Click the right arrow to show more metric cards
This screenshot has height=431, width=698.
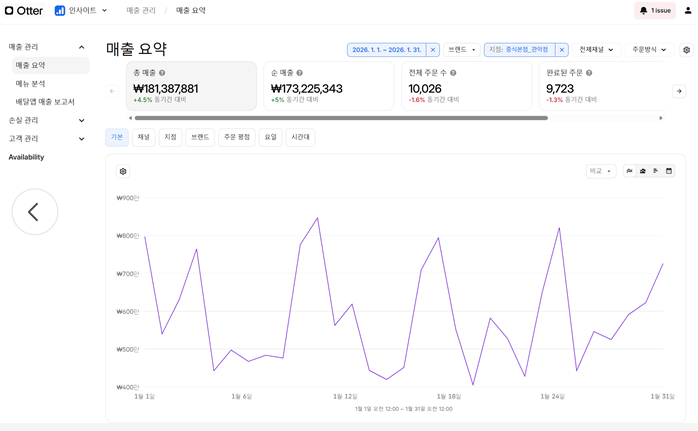coord(679,91)
